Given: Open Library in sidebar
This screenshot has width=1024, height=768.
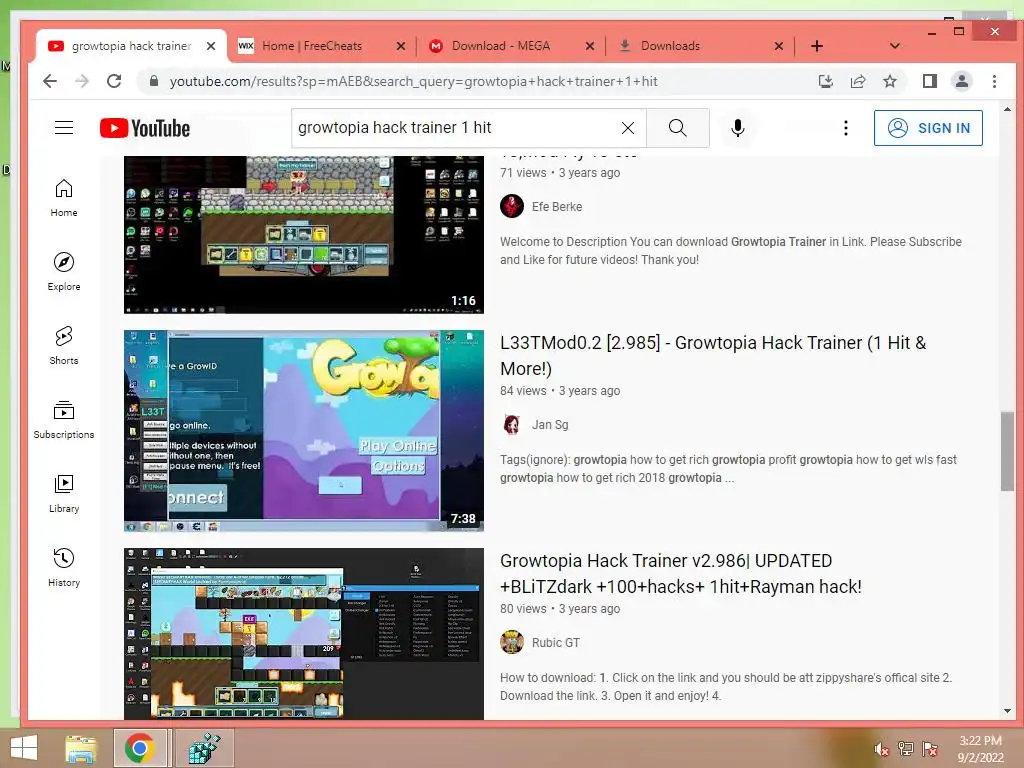Looking at the screenshot, I should pyautogui.click(x=64, y=494).
